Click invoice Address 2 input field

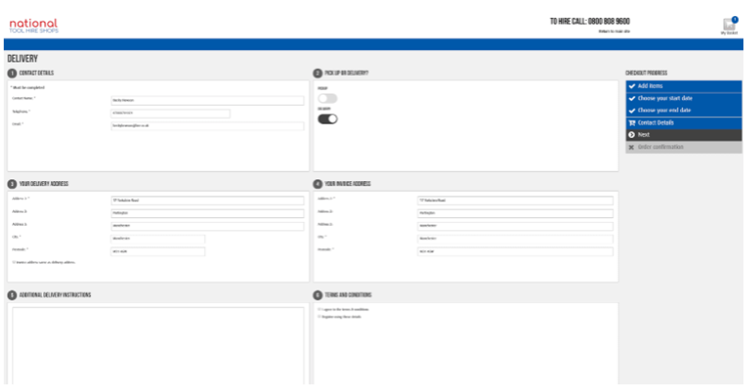[515, 213]
